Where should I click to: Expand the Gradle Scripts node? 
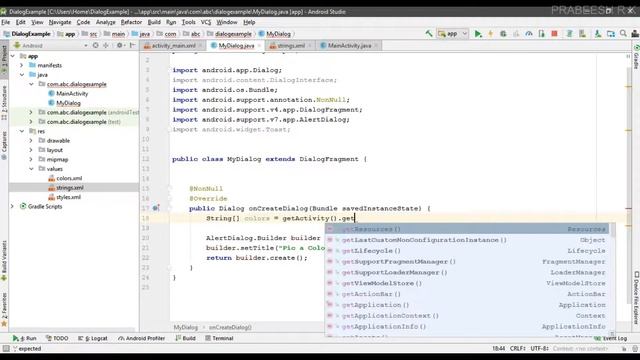[x=13, y=206]
